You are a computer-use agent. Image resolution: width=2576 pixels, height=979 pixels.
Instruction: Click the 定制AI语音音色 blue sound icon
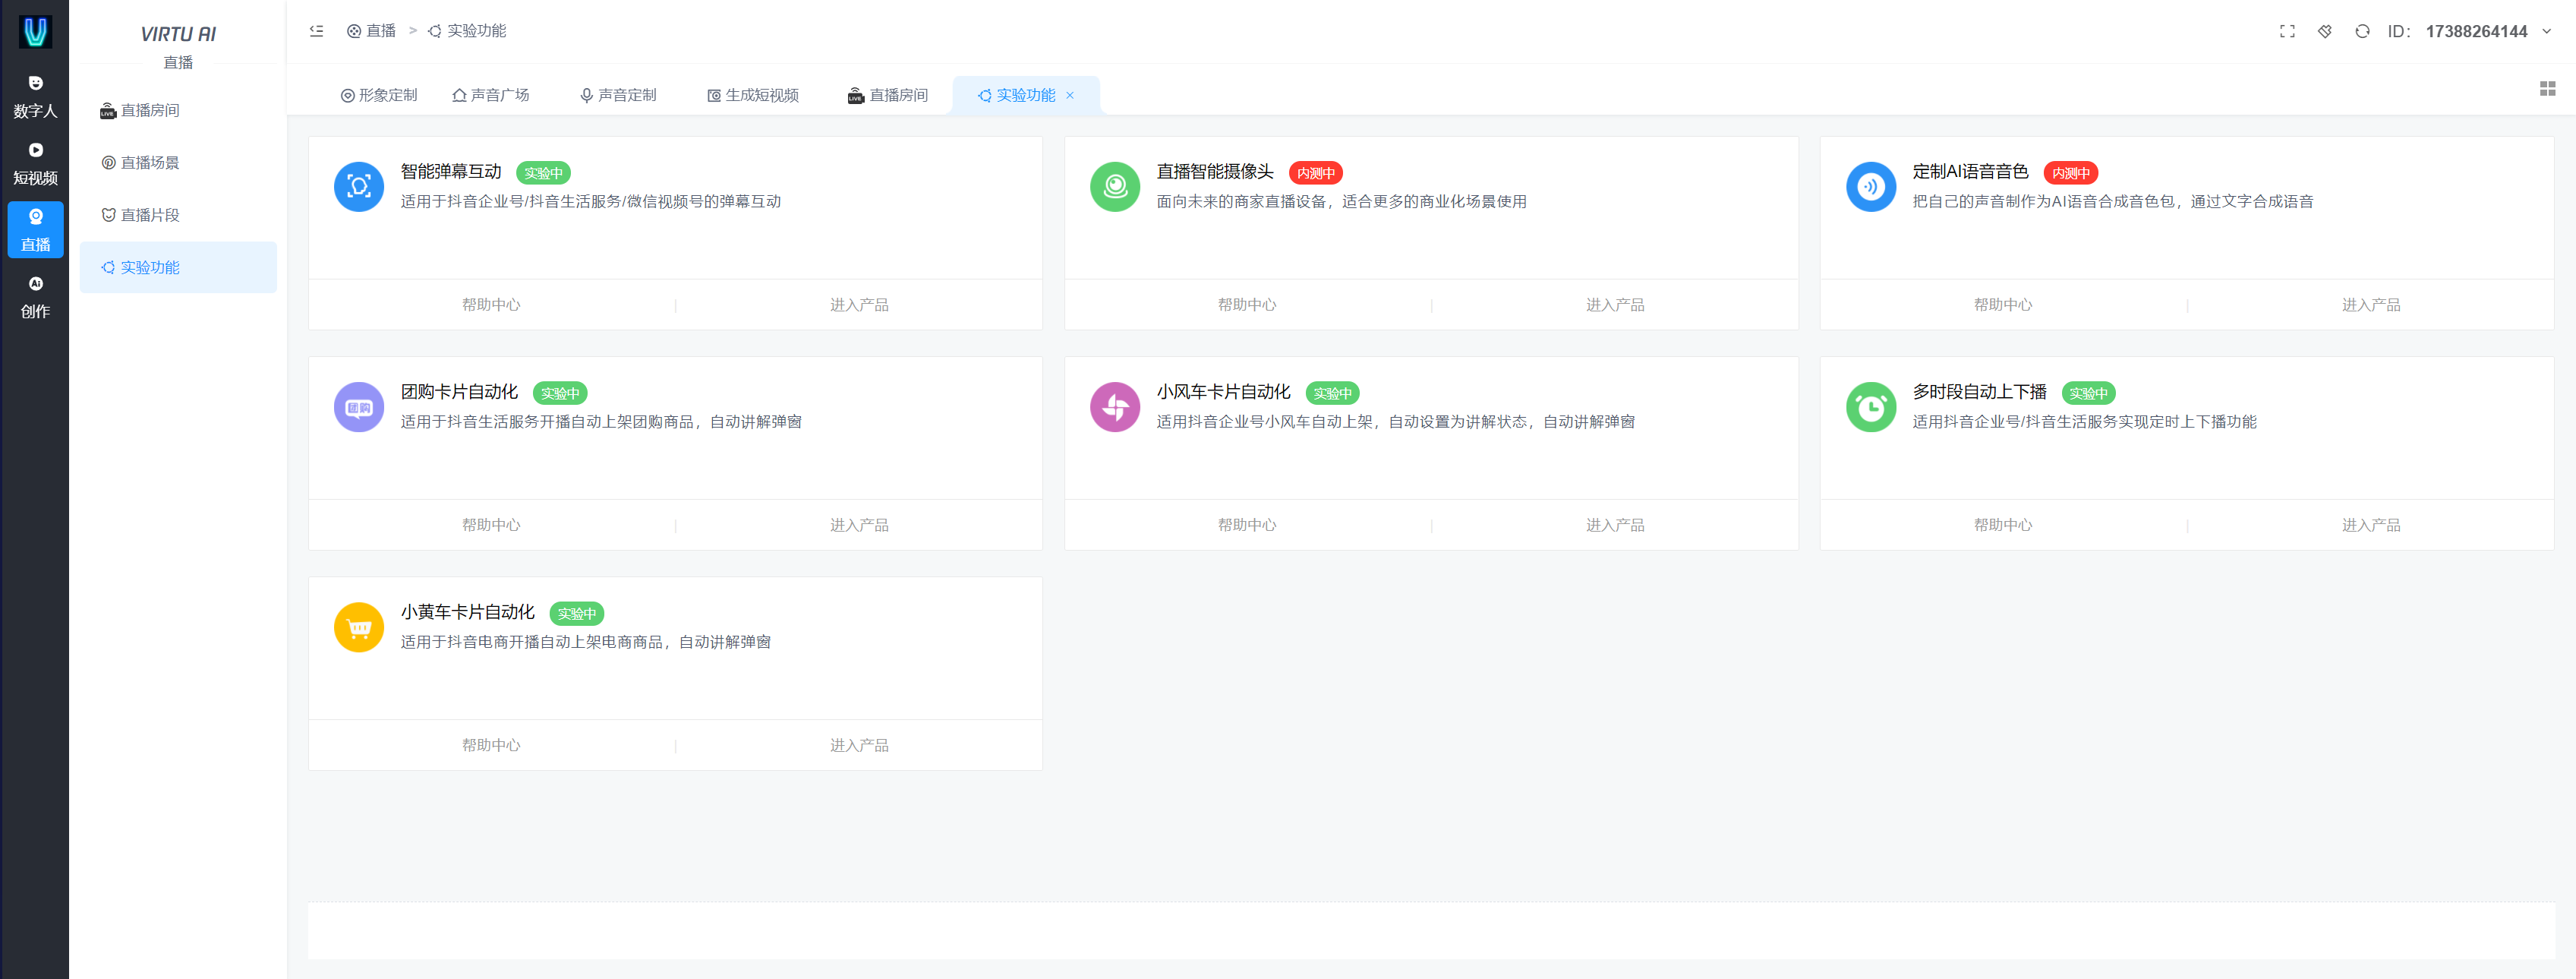click(1871, 186)
